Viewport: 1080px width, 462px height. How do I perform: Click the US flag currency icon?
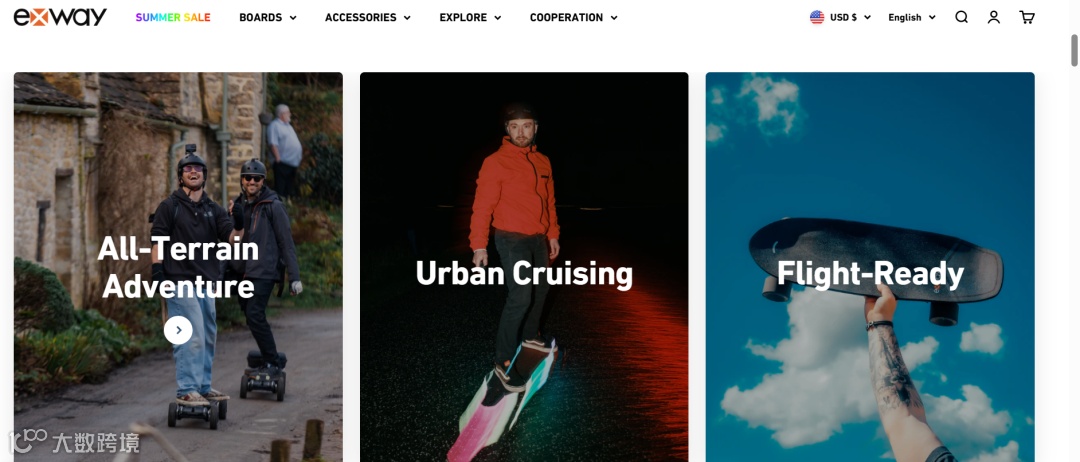coord(817,17)
